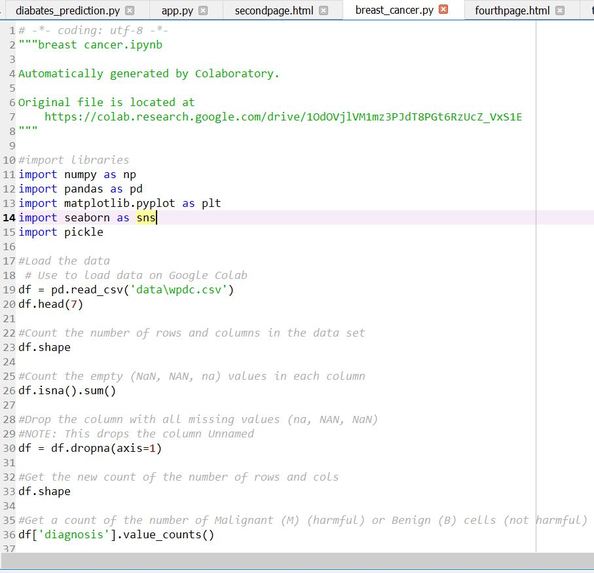The height and width of the screenshot is (573, 594).
Task: Click the horizontal scrollbar at the editor bottom
Action: (x=297, y=561)
